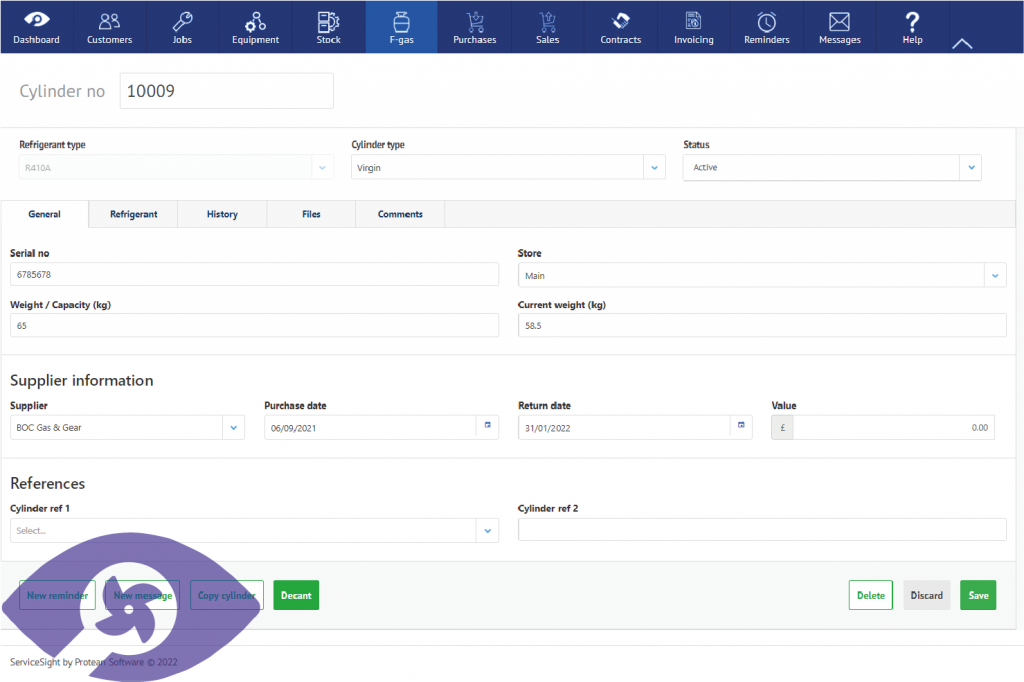The image size is (1024, 682).
Task: Click Discard button
Action: tap(927, 595)
